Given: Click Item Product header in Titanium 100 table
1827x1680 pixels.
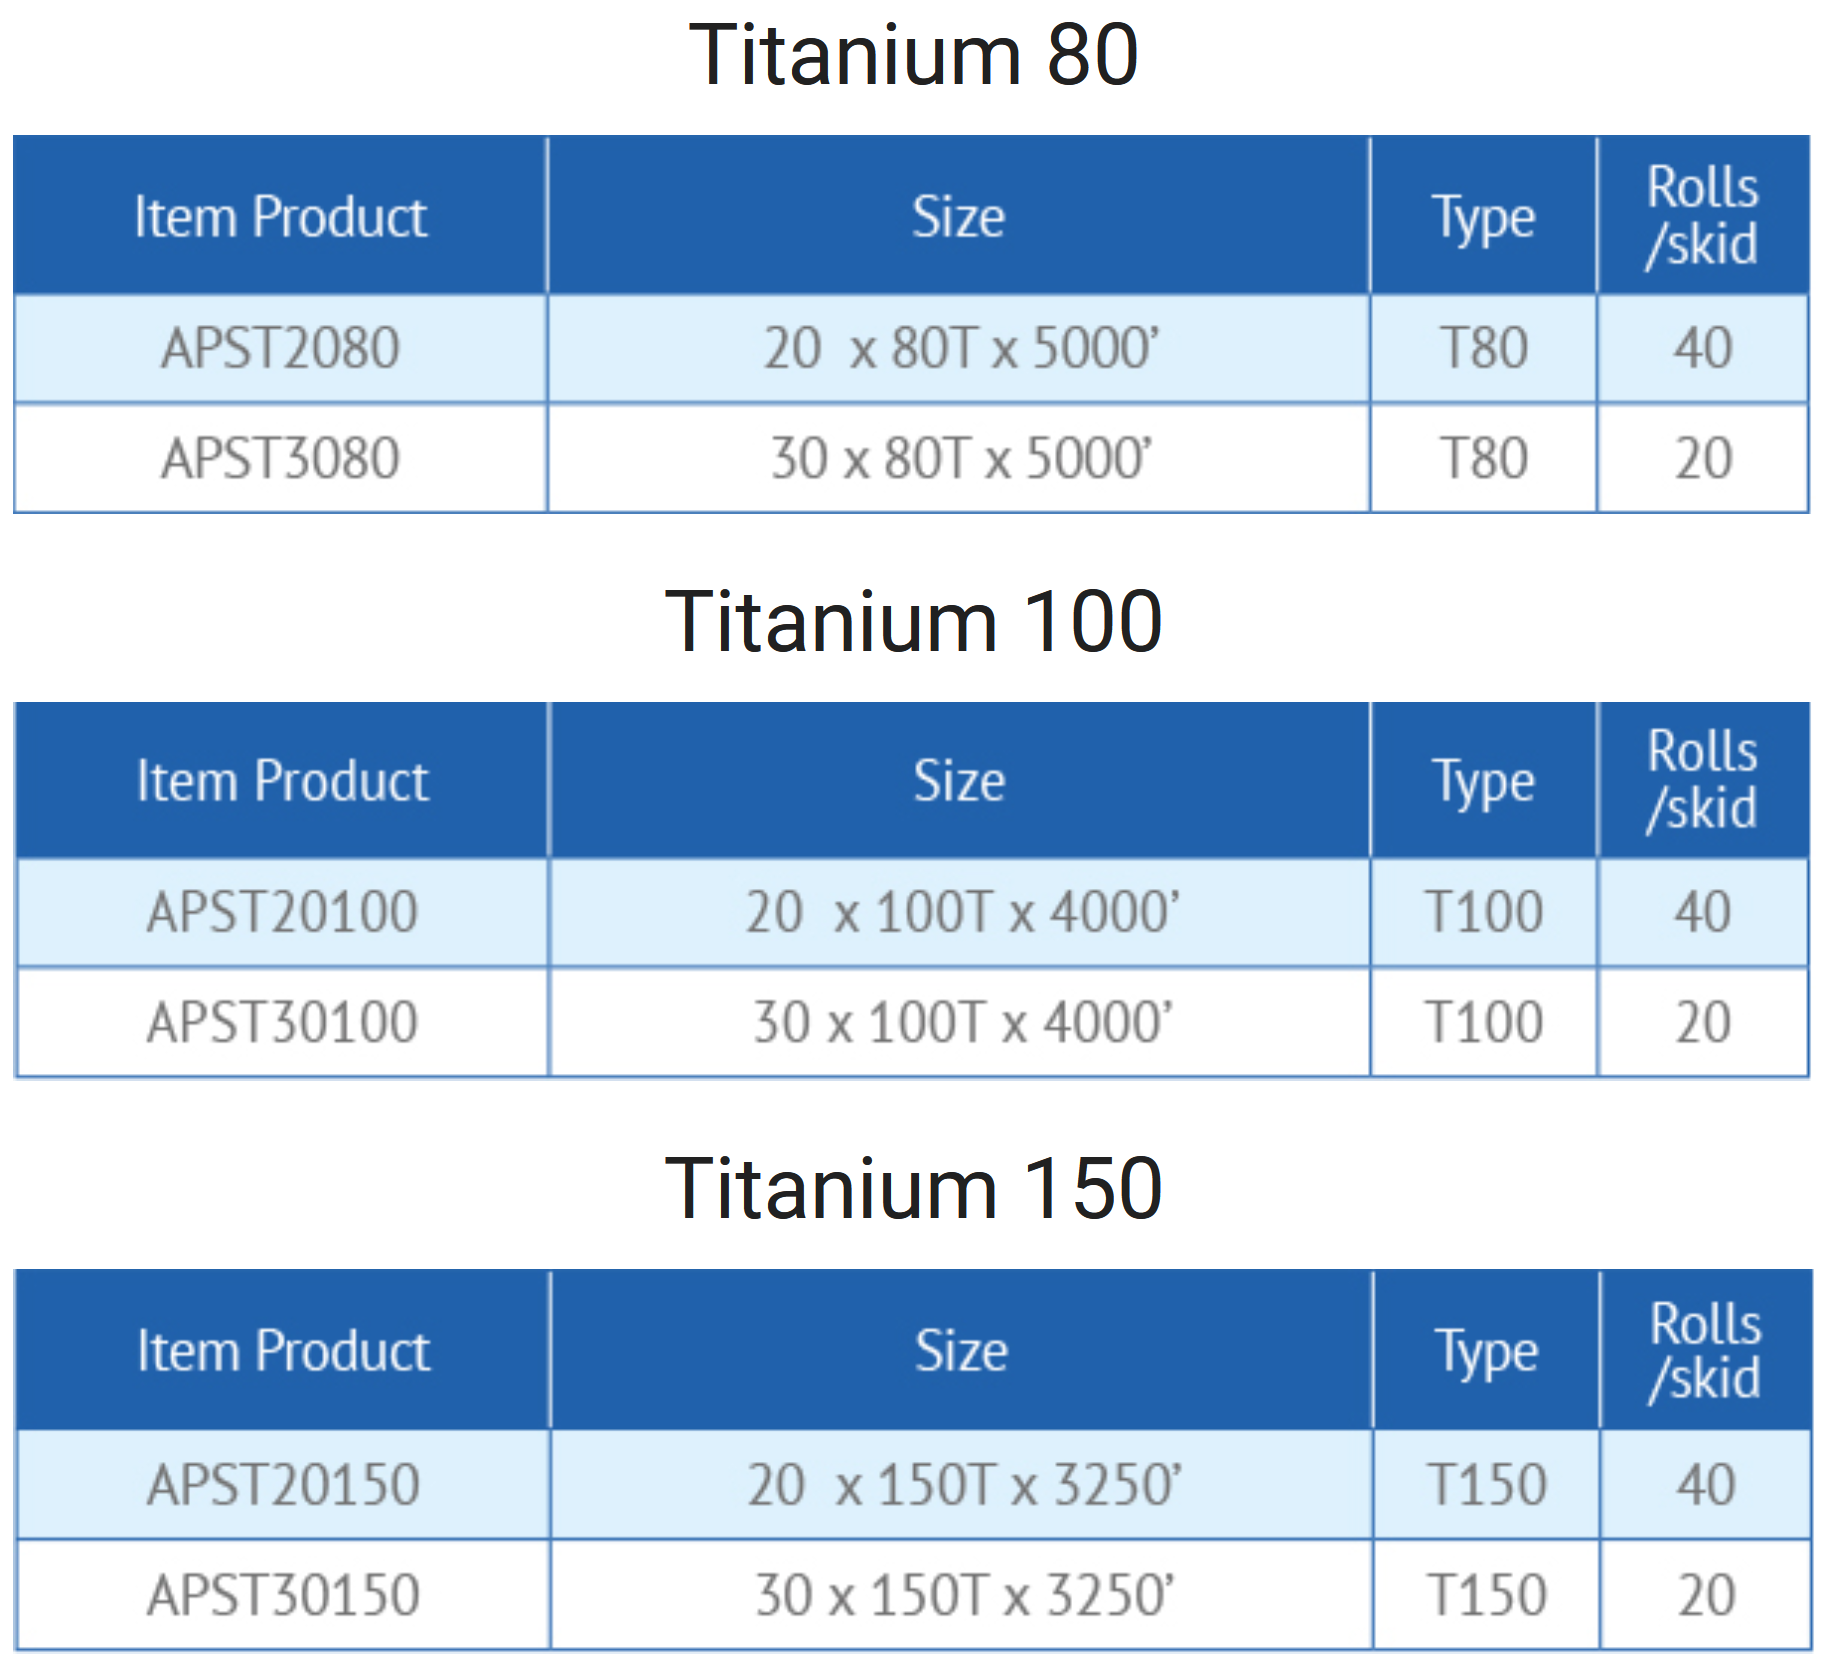Looking at the screenshot, I should pos(282,780).
